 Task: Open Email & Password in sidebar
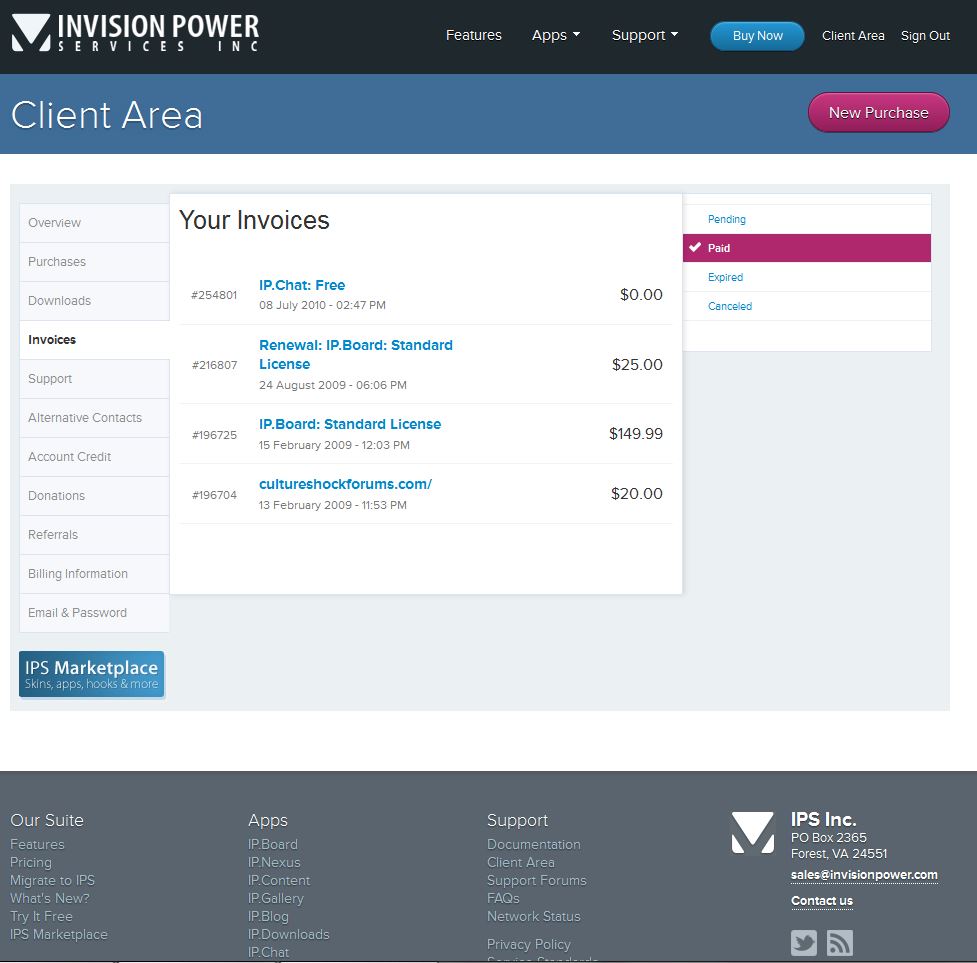tap(95, 613)
